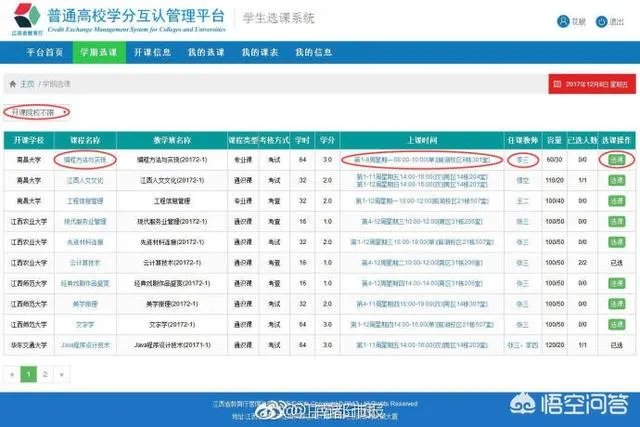Click teacher link in 编程方法与实践 row

pos(522,160)
